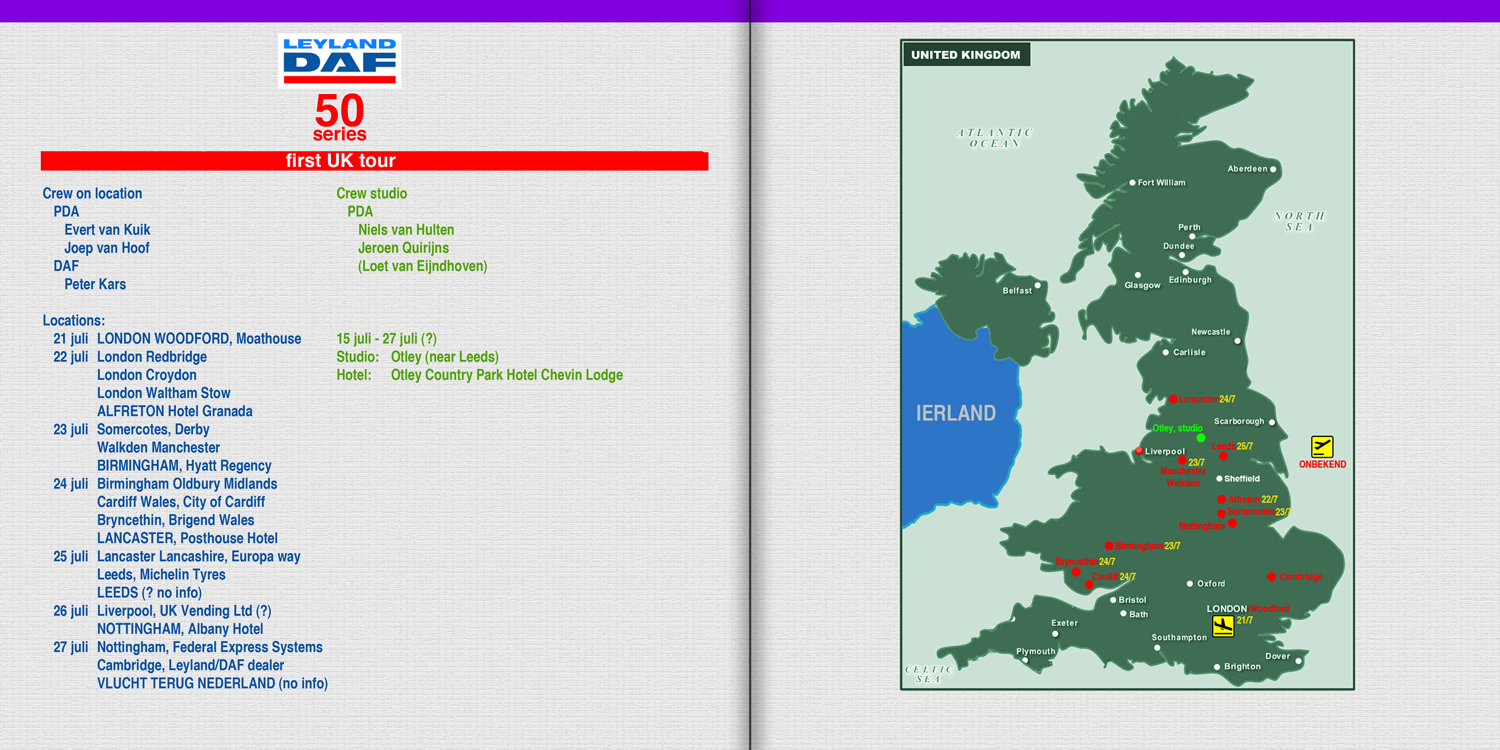Click the white Fort William city dot
1500x750 pixels.
point(1132,183)
